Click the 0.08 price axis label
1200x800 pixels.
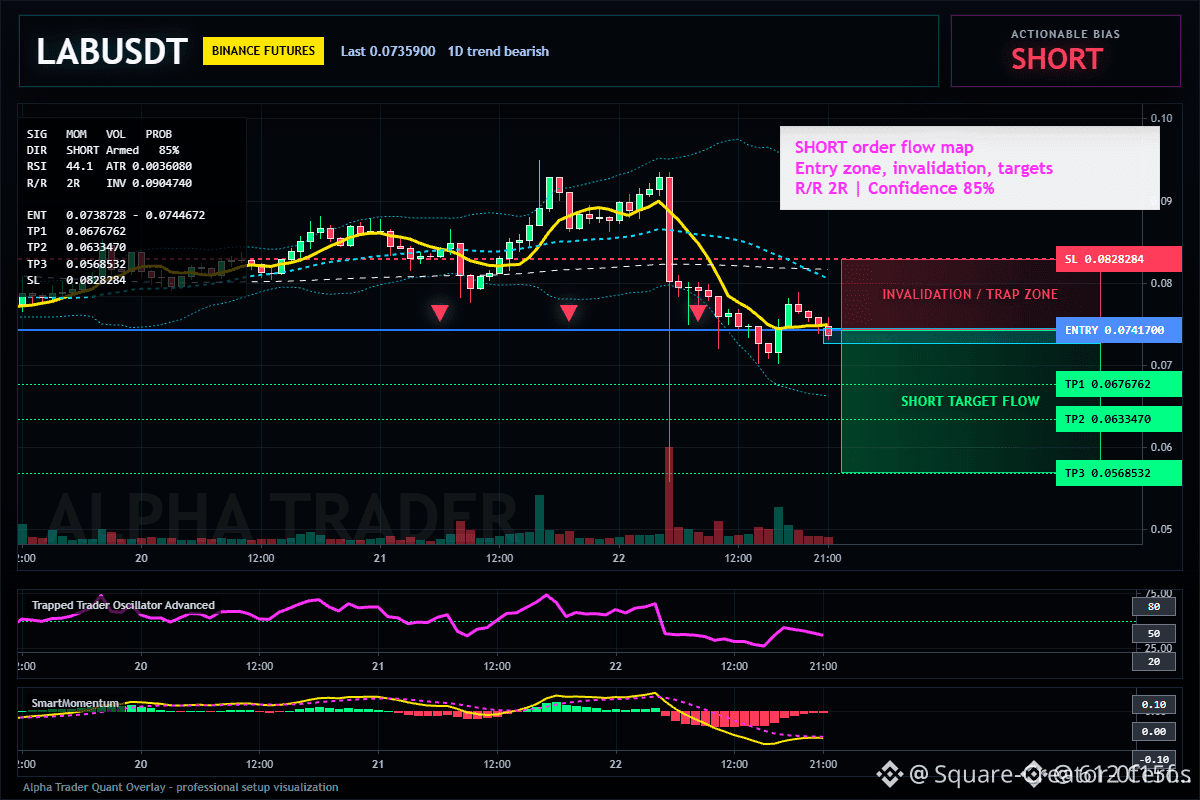coord(1160,283)
